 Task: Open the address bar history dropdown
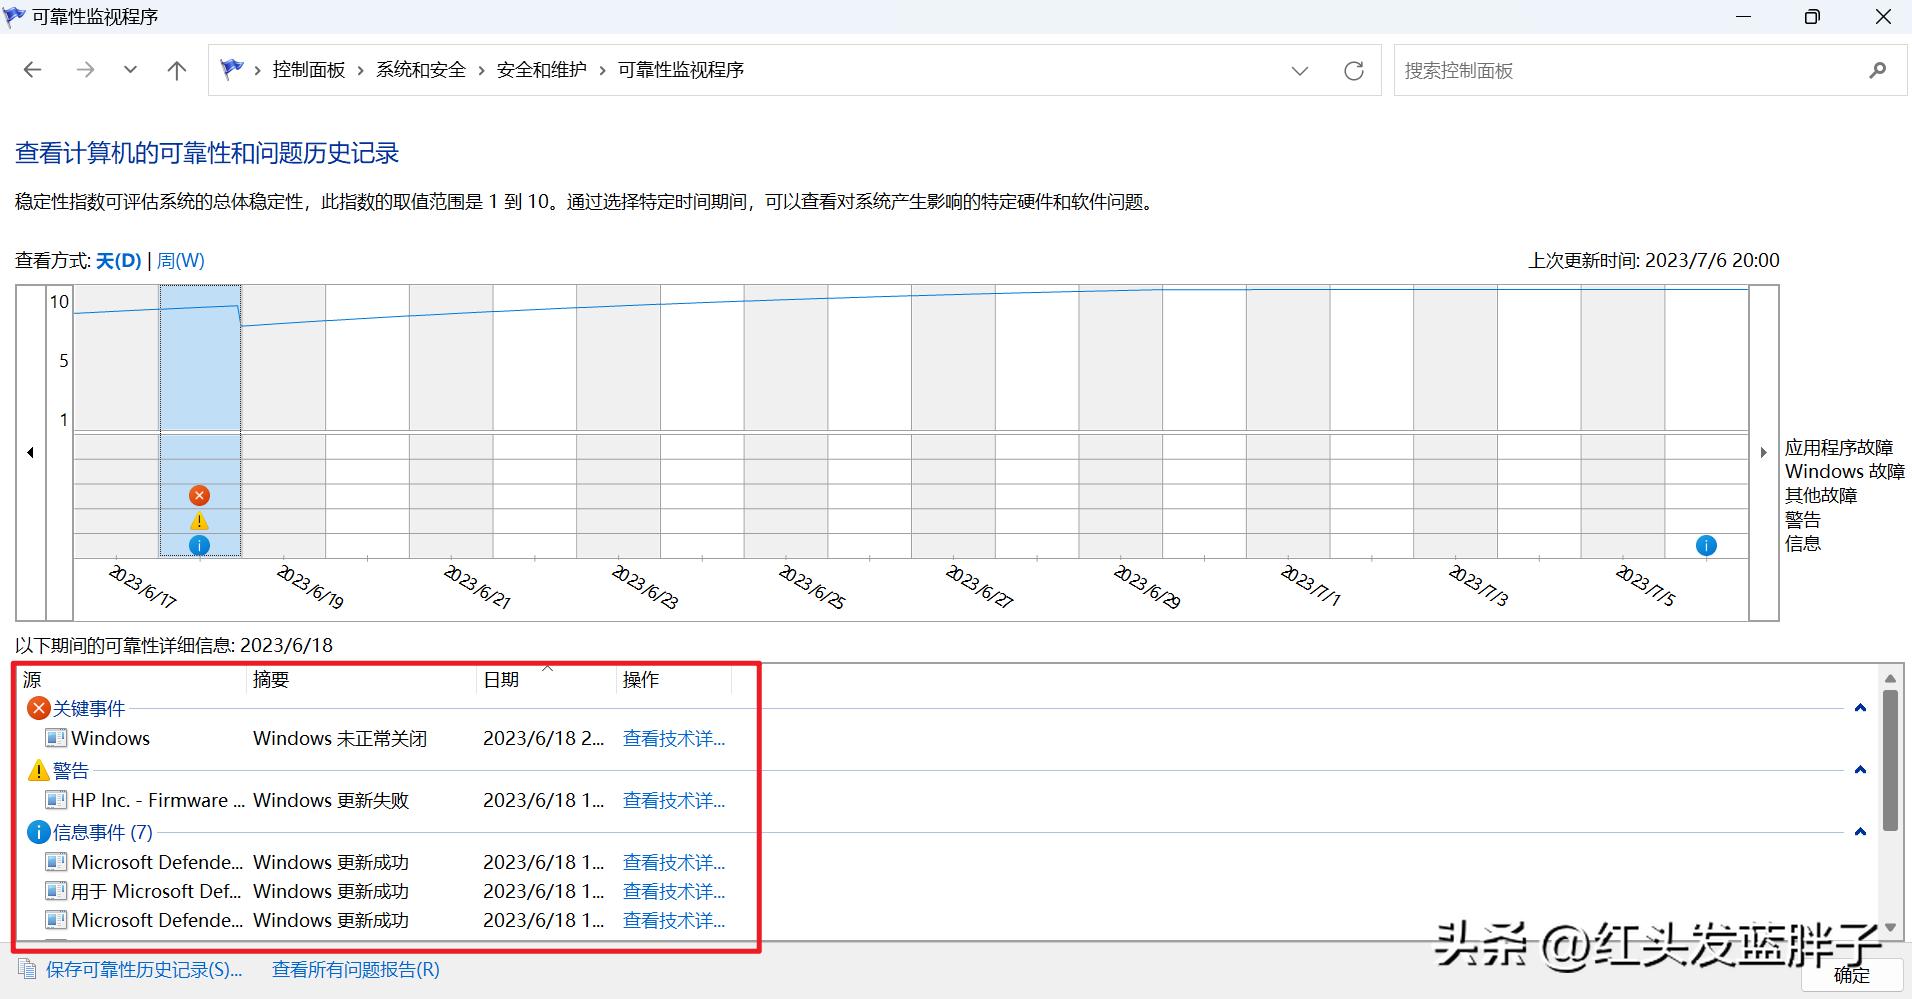[x=1300, y=70]
